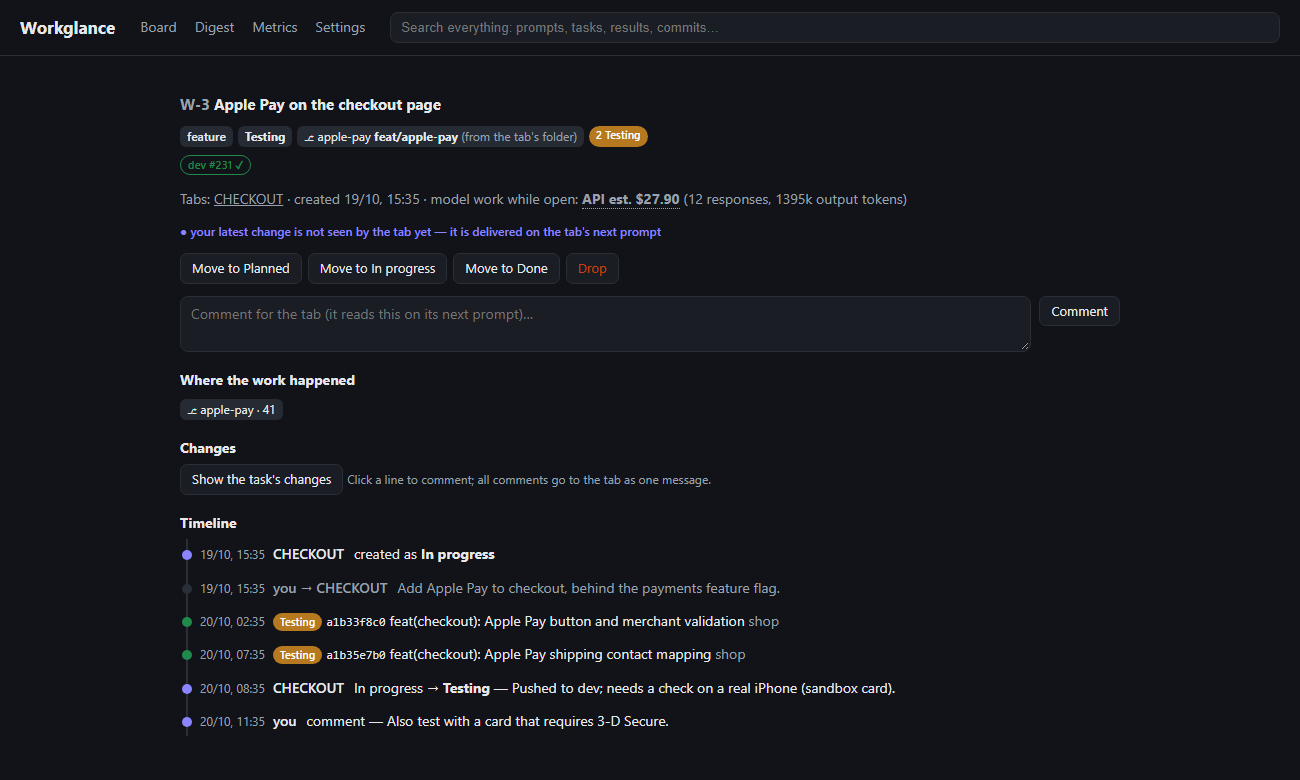Click shop link after merchant validation commit

click(764, 621)
